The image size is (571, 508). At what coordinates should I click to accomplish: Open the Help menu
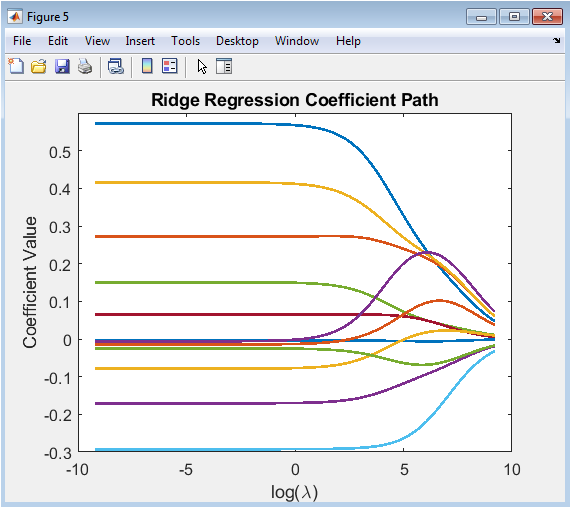tap(348, 41)
